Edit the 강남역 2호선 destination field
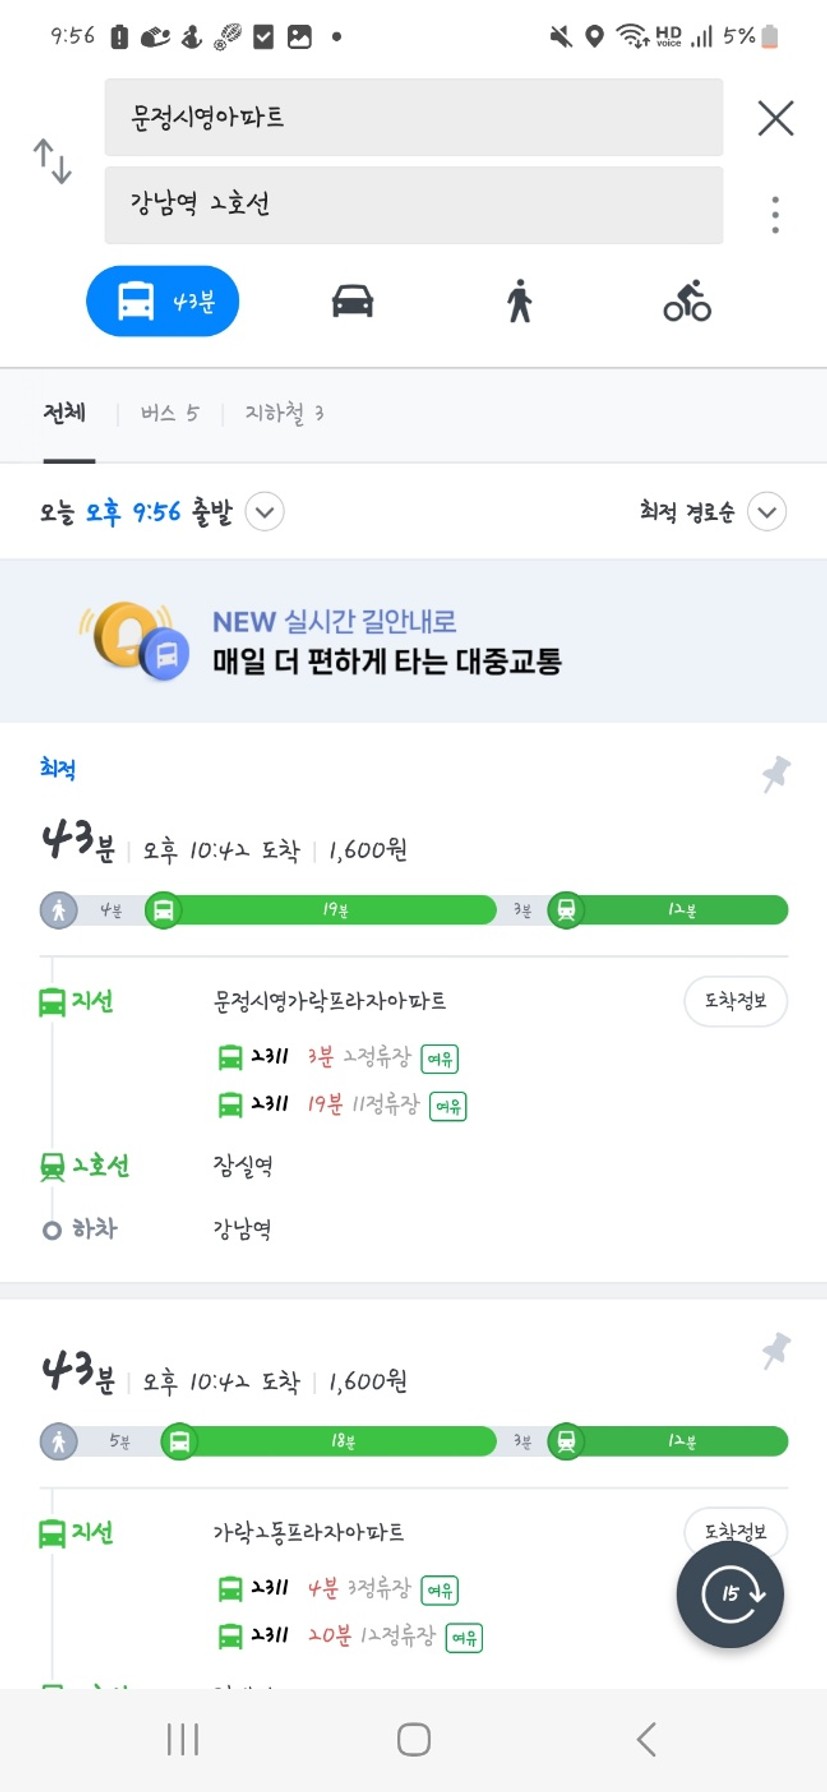 coord(414,205)
